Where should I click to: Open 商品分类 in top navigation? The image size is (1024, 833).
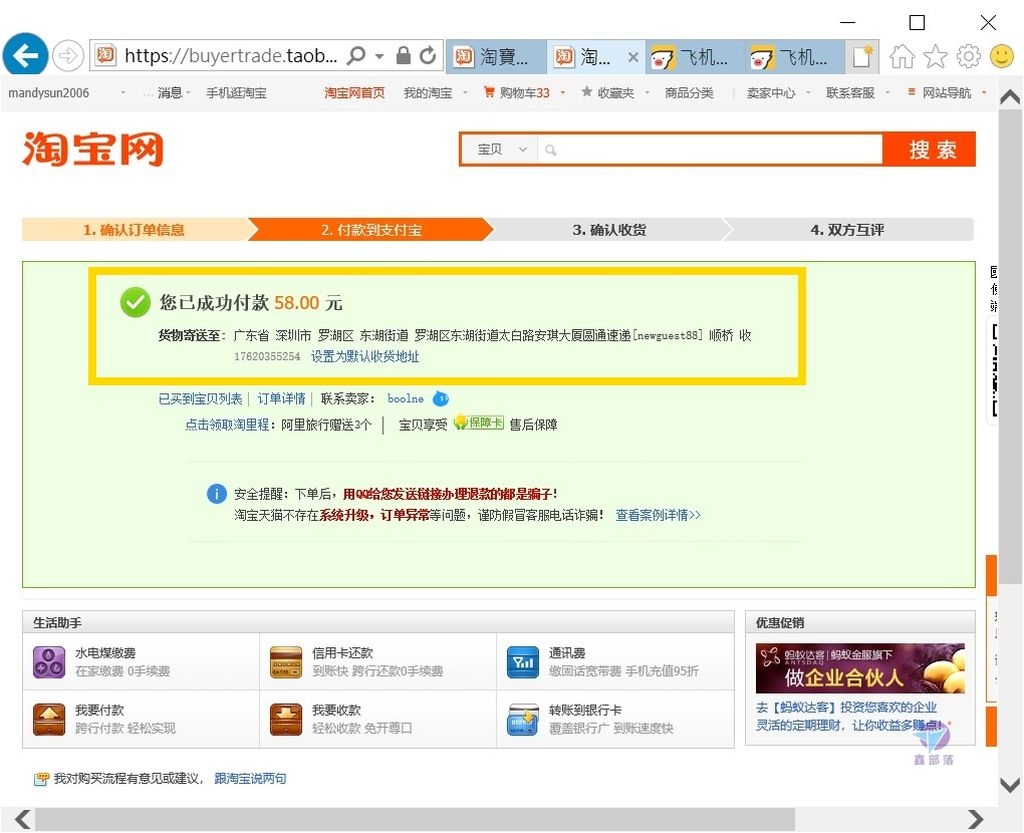pos(689,93)
